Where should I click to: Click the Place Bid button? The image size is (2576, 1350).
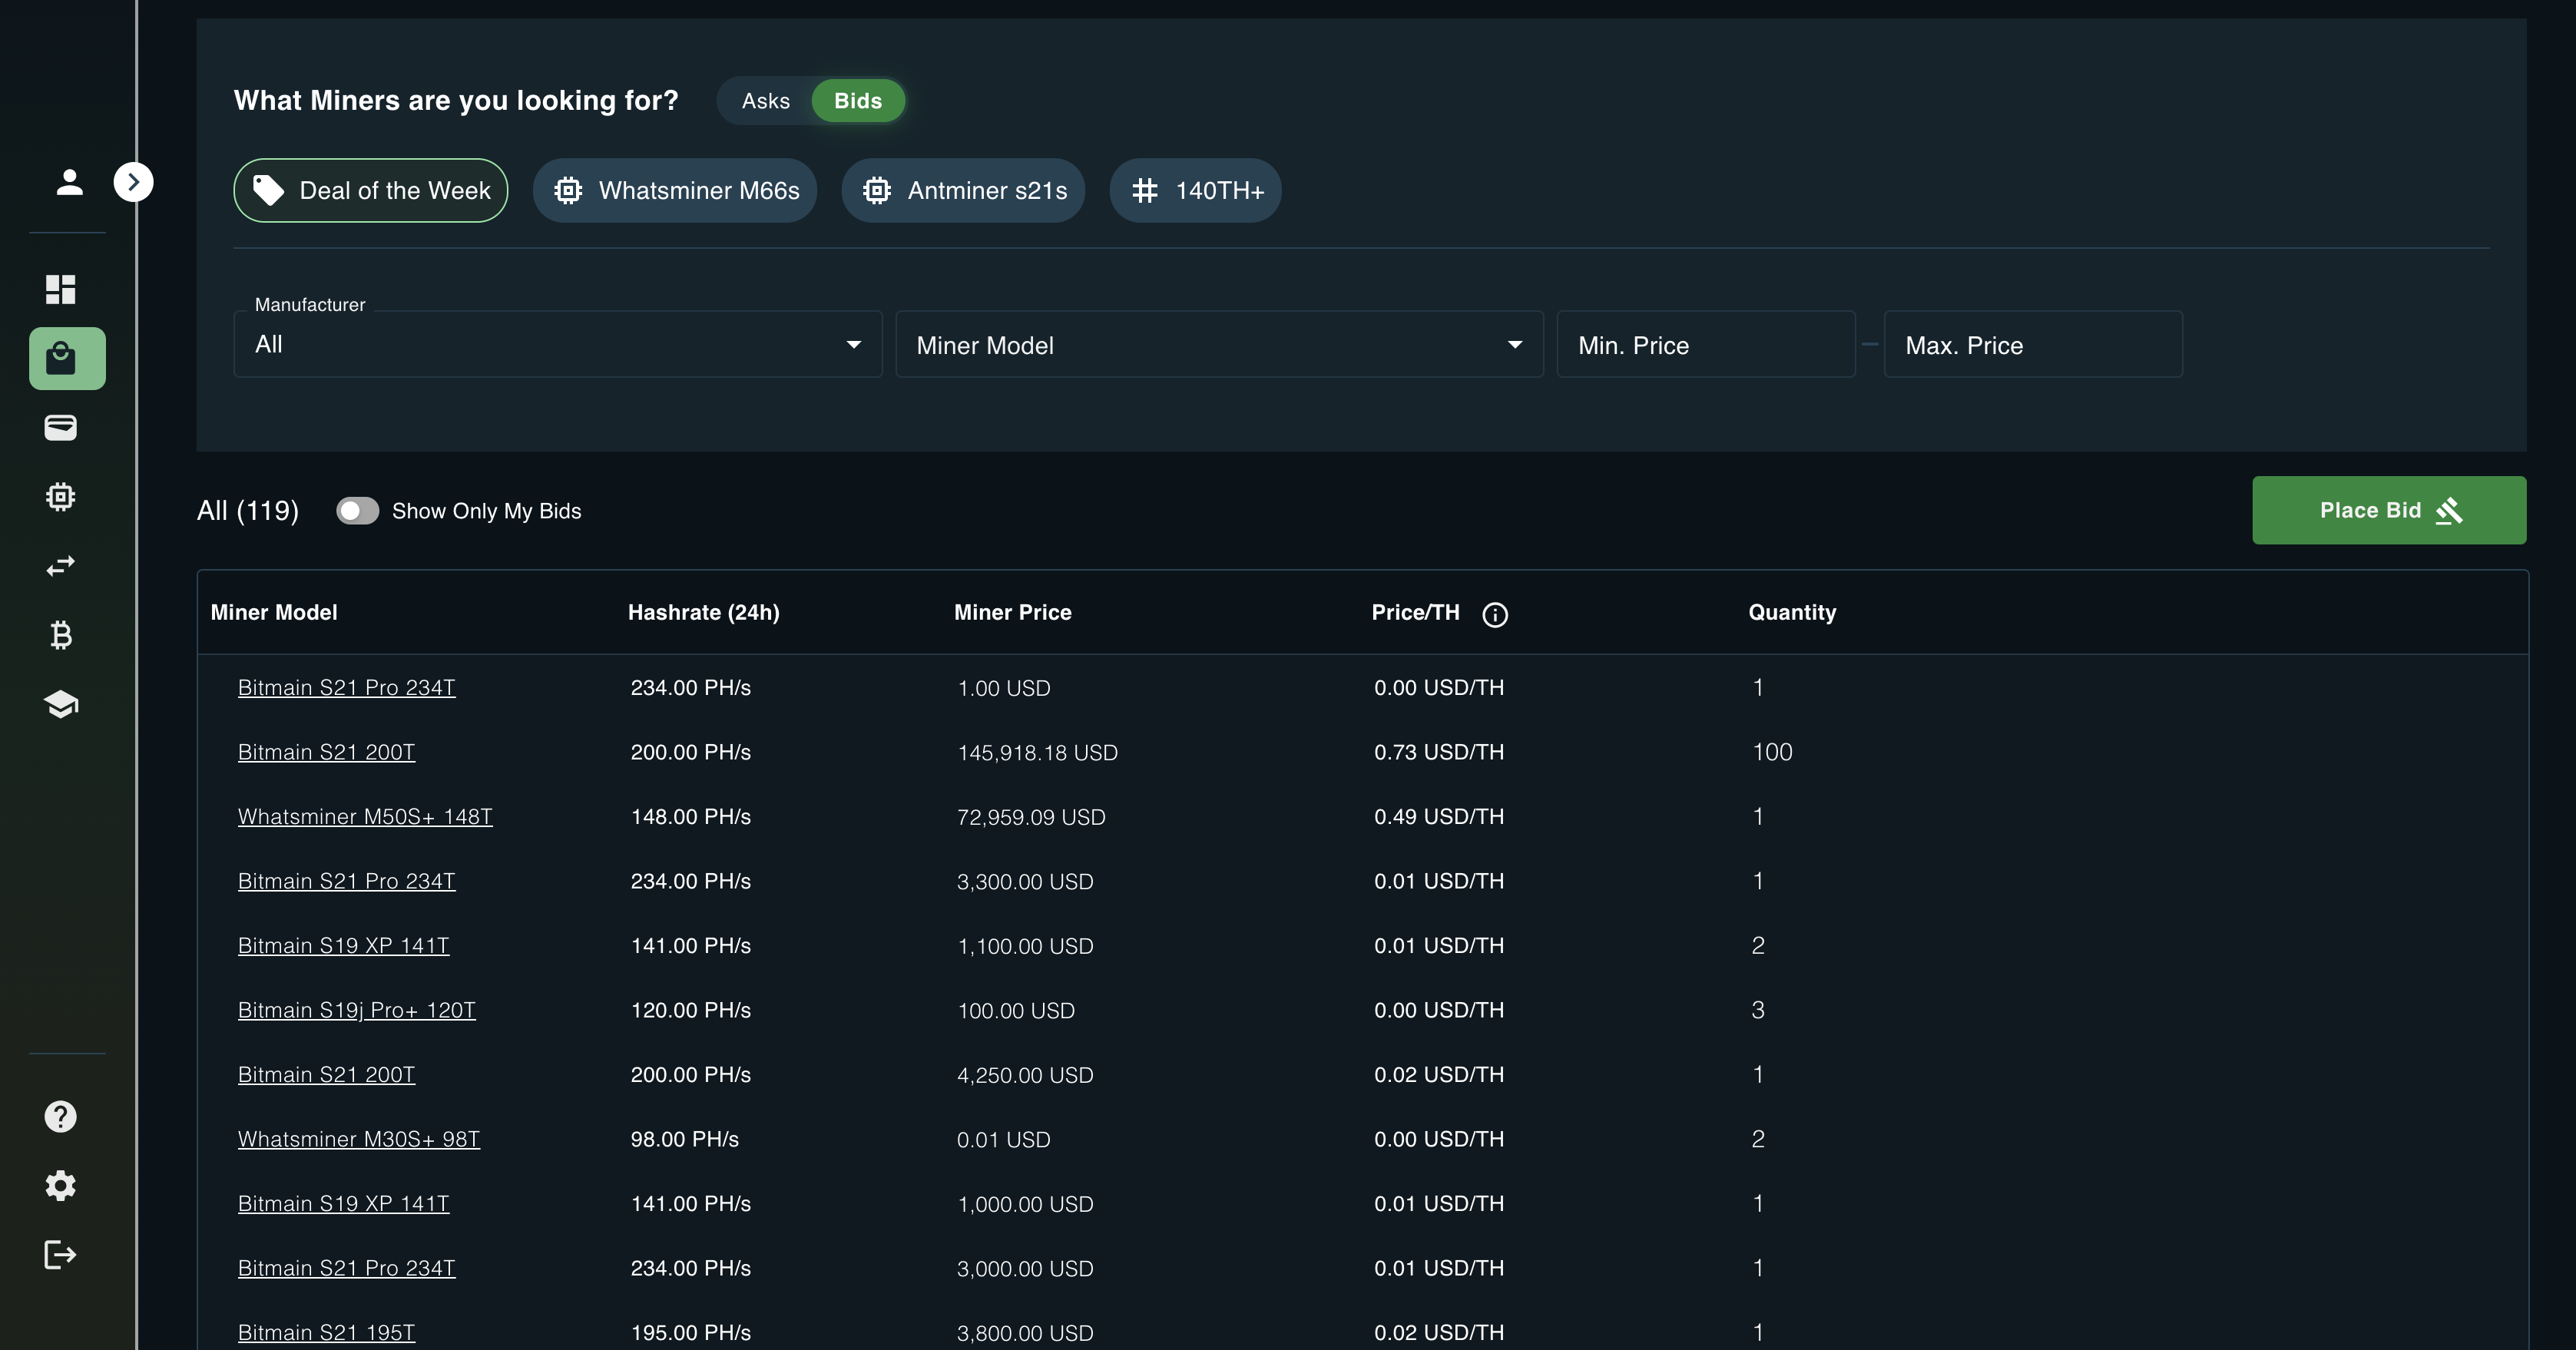coord(2388,510)
